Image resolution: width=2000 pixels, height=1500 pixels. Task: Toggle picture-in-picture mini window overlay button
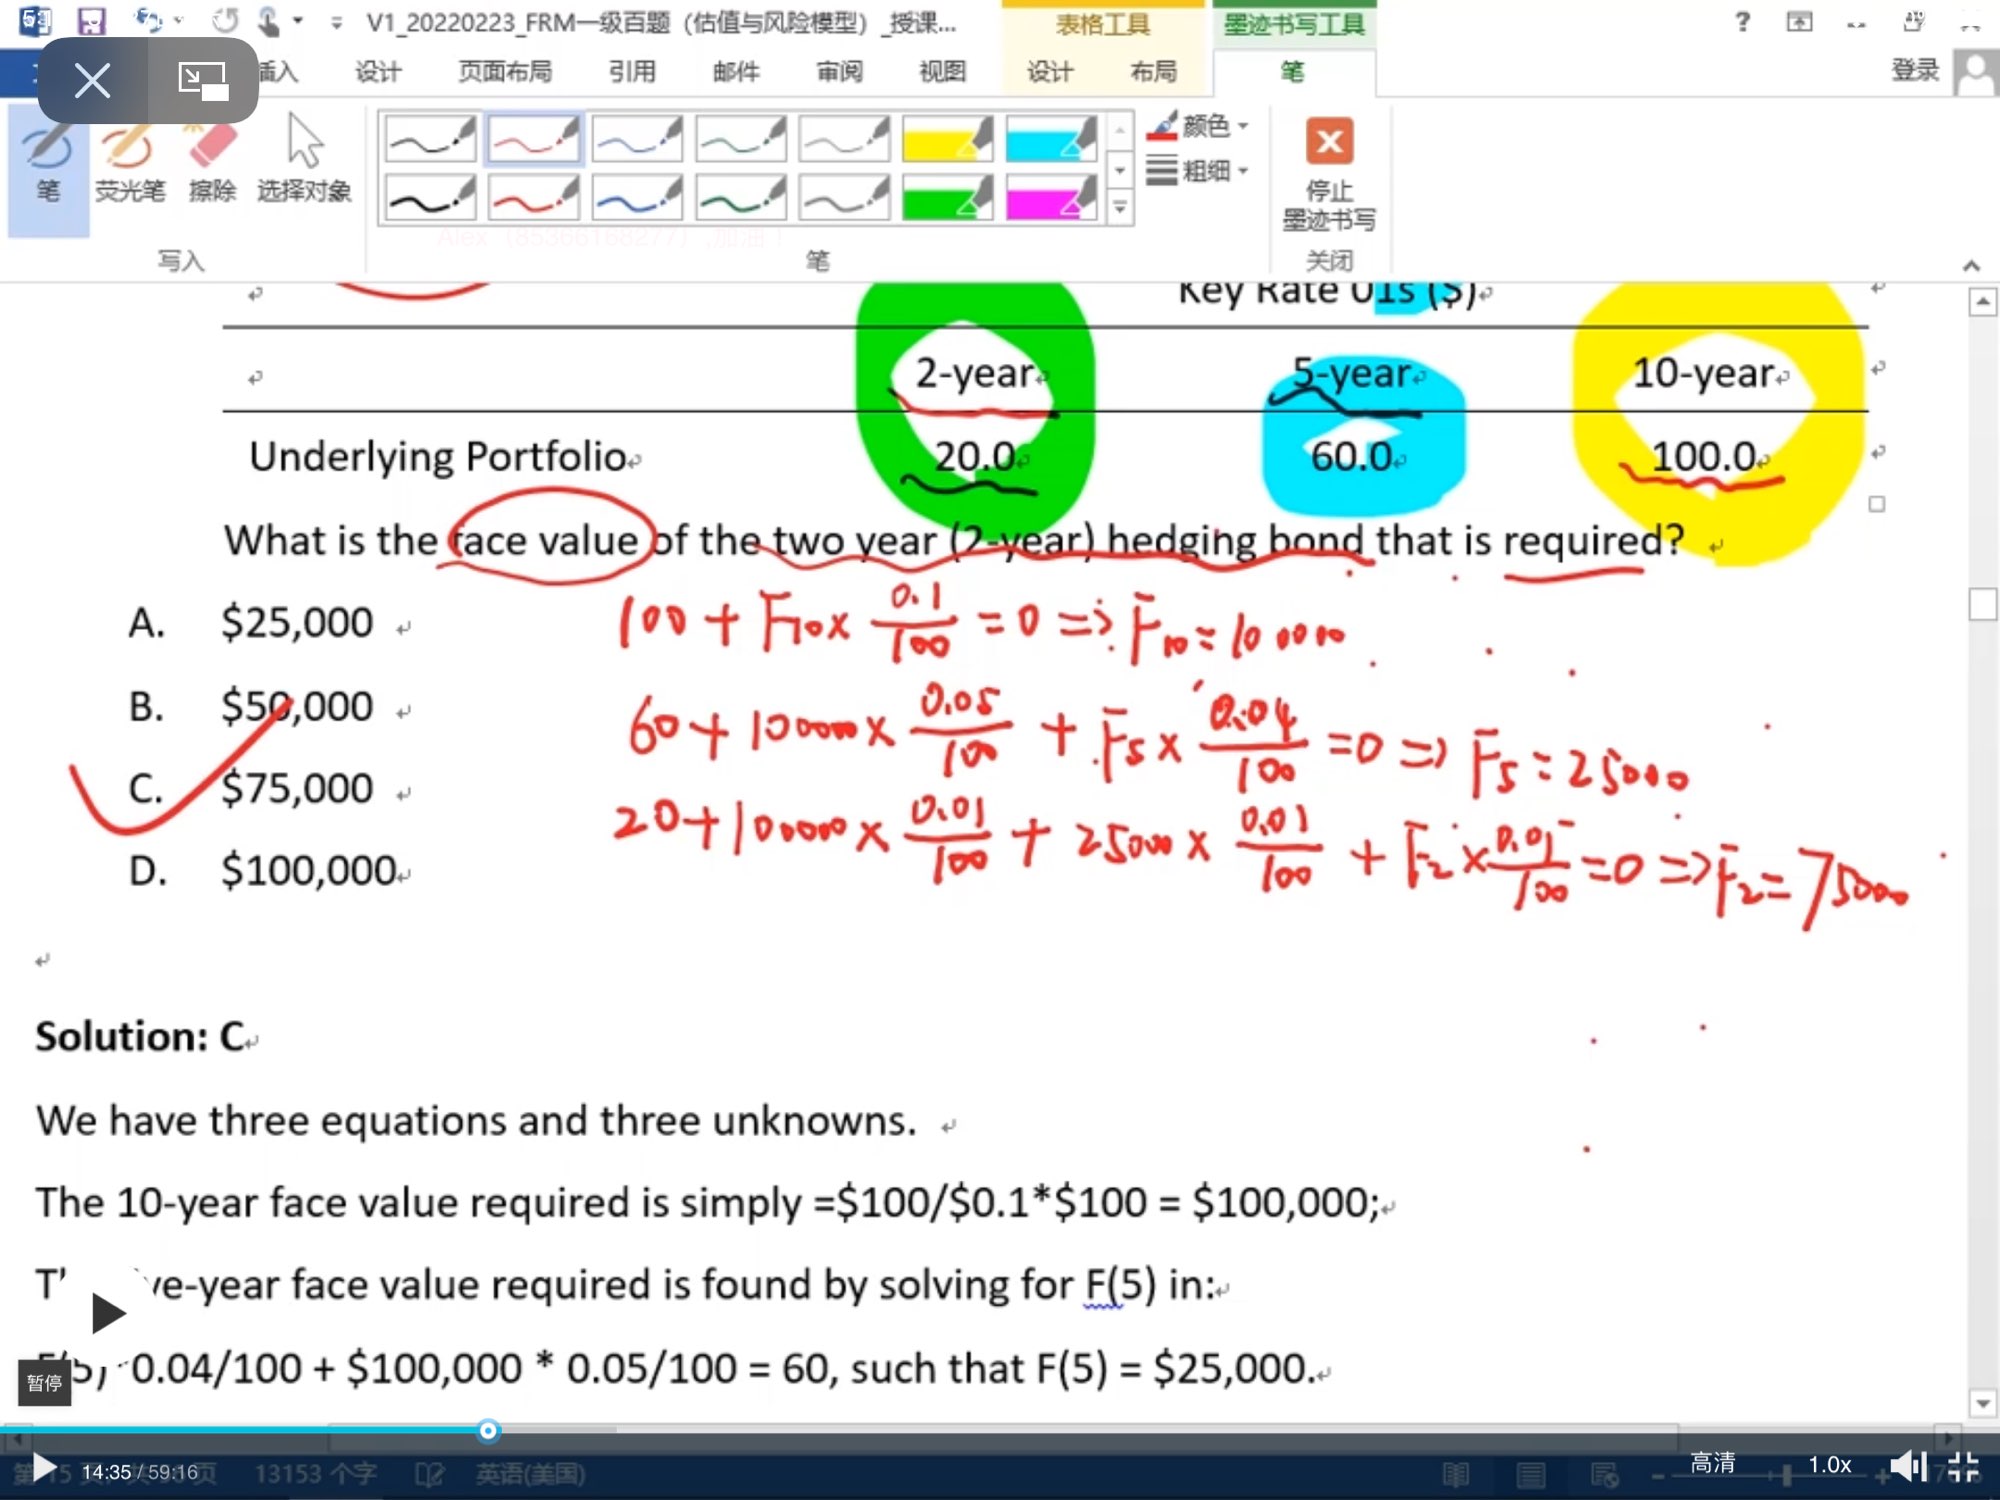(x=203, y=80)
